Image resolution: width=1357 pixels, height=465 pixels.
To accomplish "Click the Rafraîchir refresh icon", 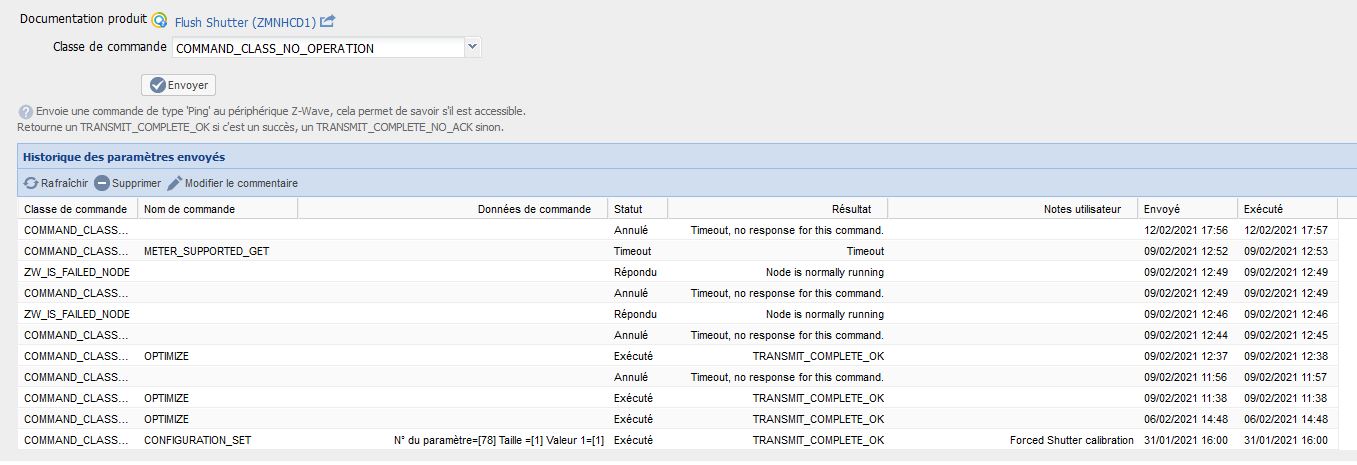I will pos(31,184).
